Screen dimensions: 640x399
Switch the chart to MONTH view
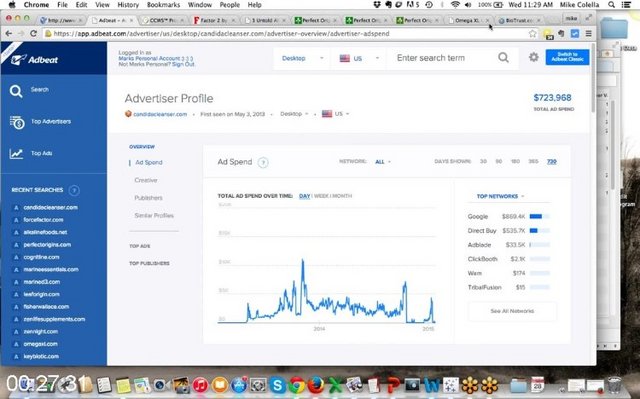point(342,196)
